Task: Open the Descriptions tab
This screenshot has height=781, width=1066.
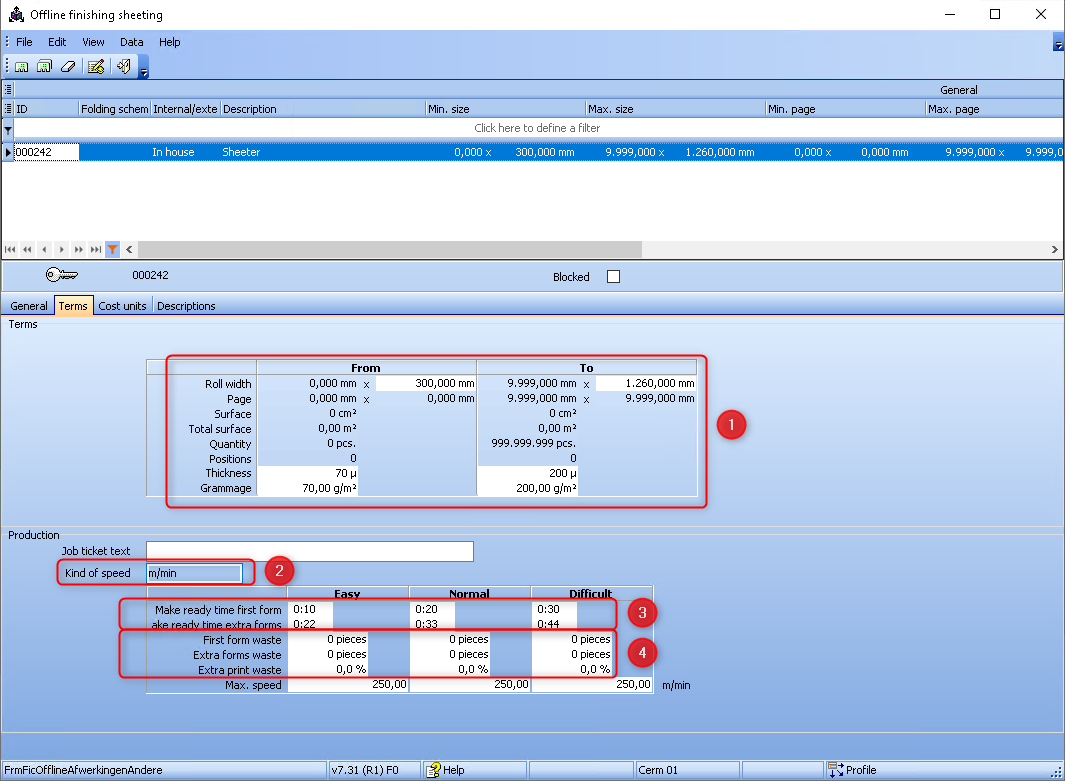Action: click(186, 306)
